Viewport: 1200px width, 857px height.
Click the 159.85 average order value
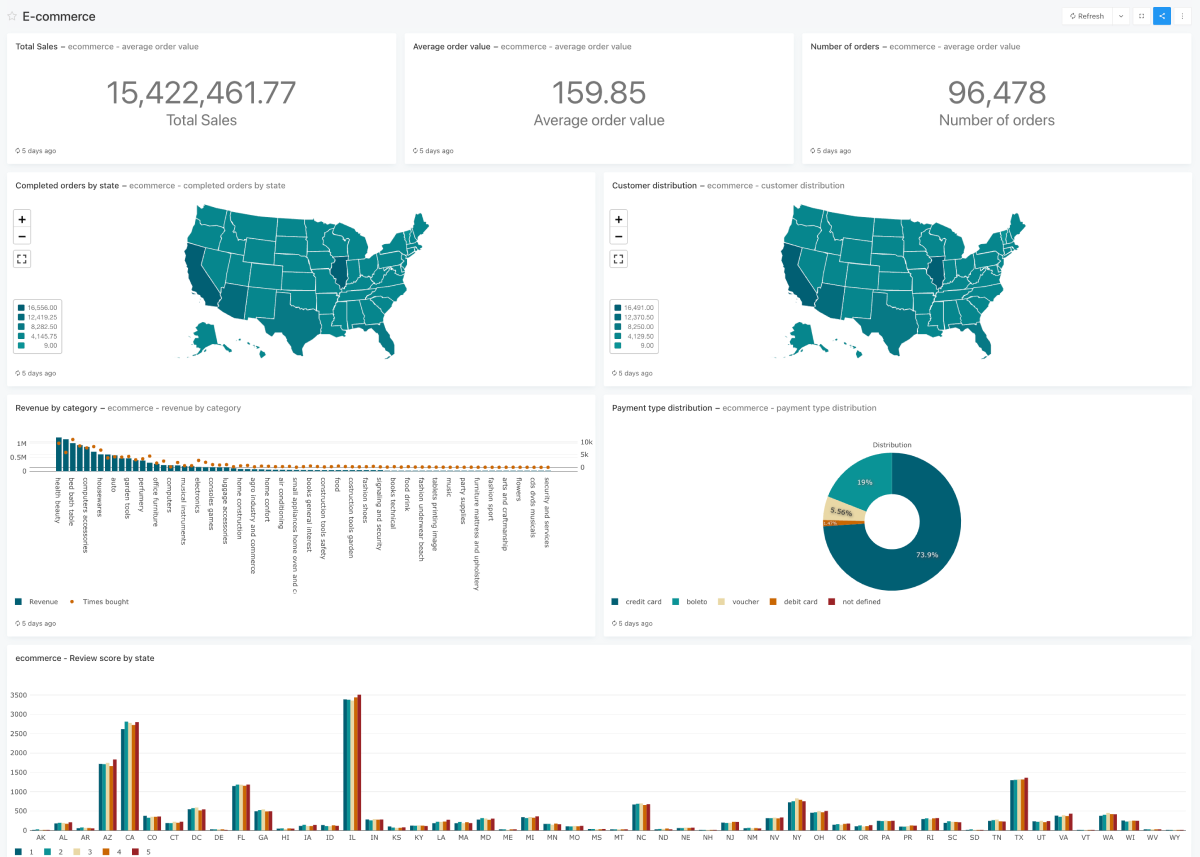[x=599, y=93]
